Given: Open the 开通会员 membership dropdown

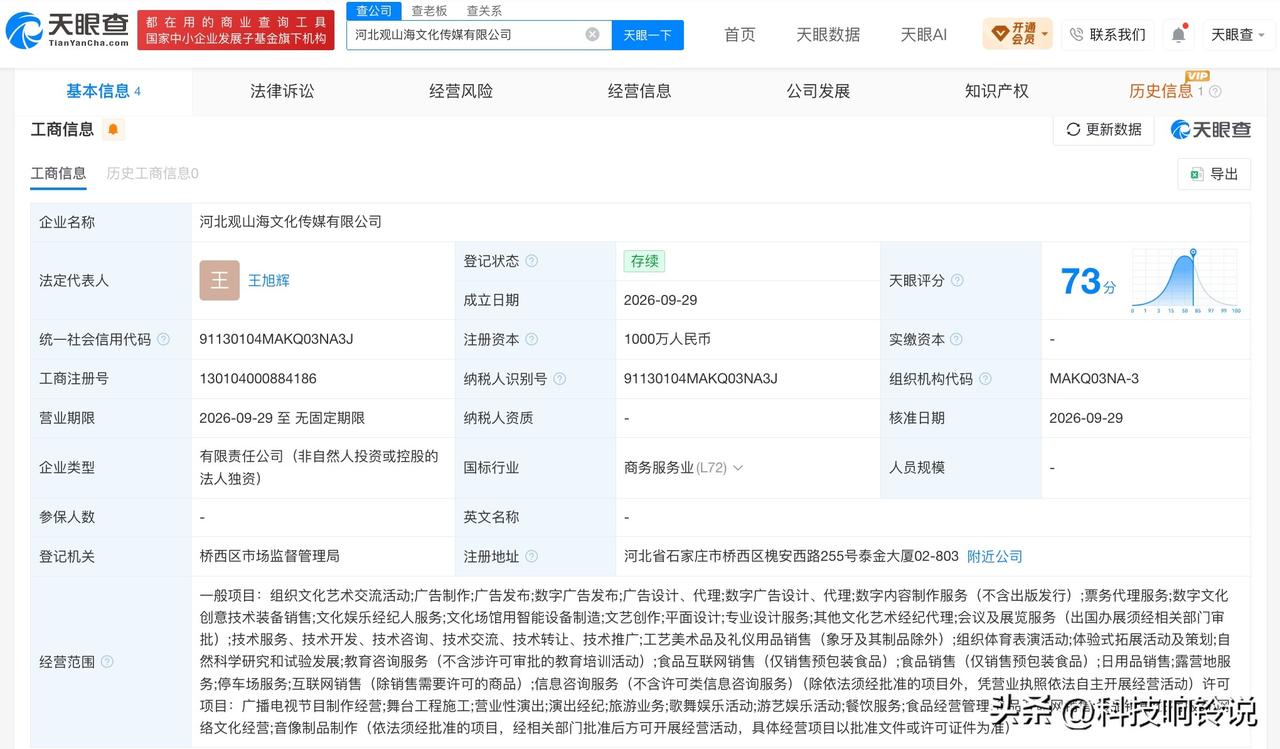Looking at the screenshot, I should tap(1018, 34).
